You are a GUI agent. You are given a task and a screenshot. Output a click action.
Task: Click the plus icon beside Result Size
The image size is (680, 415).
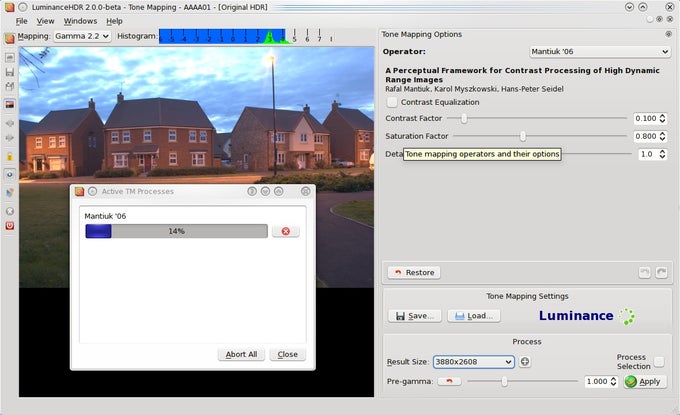pyautogui.click(x=525, y=361)
